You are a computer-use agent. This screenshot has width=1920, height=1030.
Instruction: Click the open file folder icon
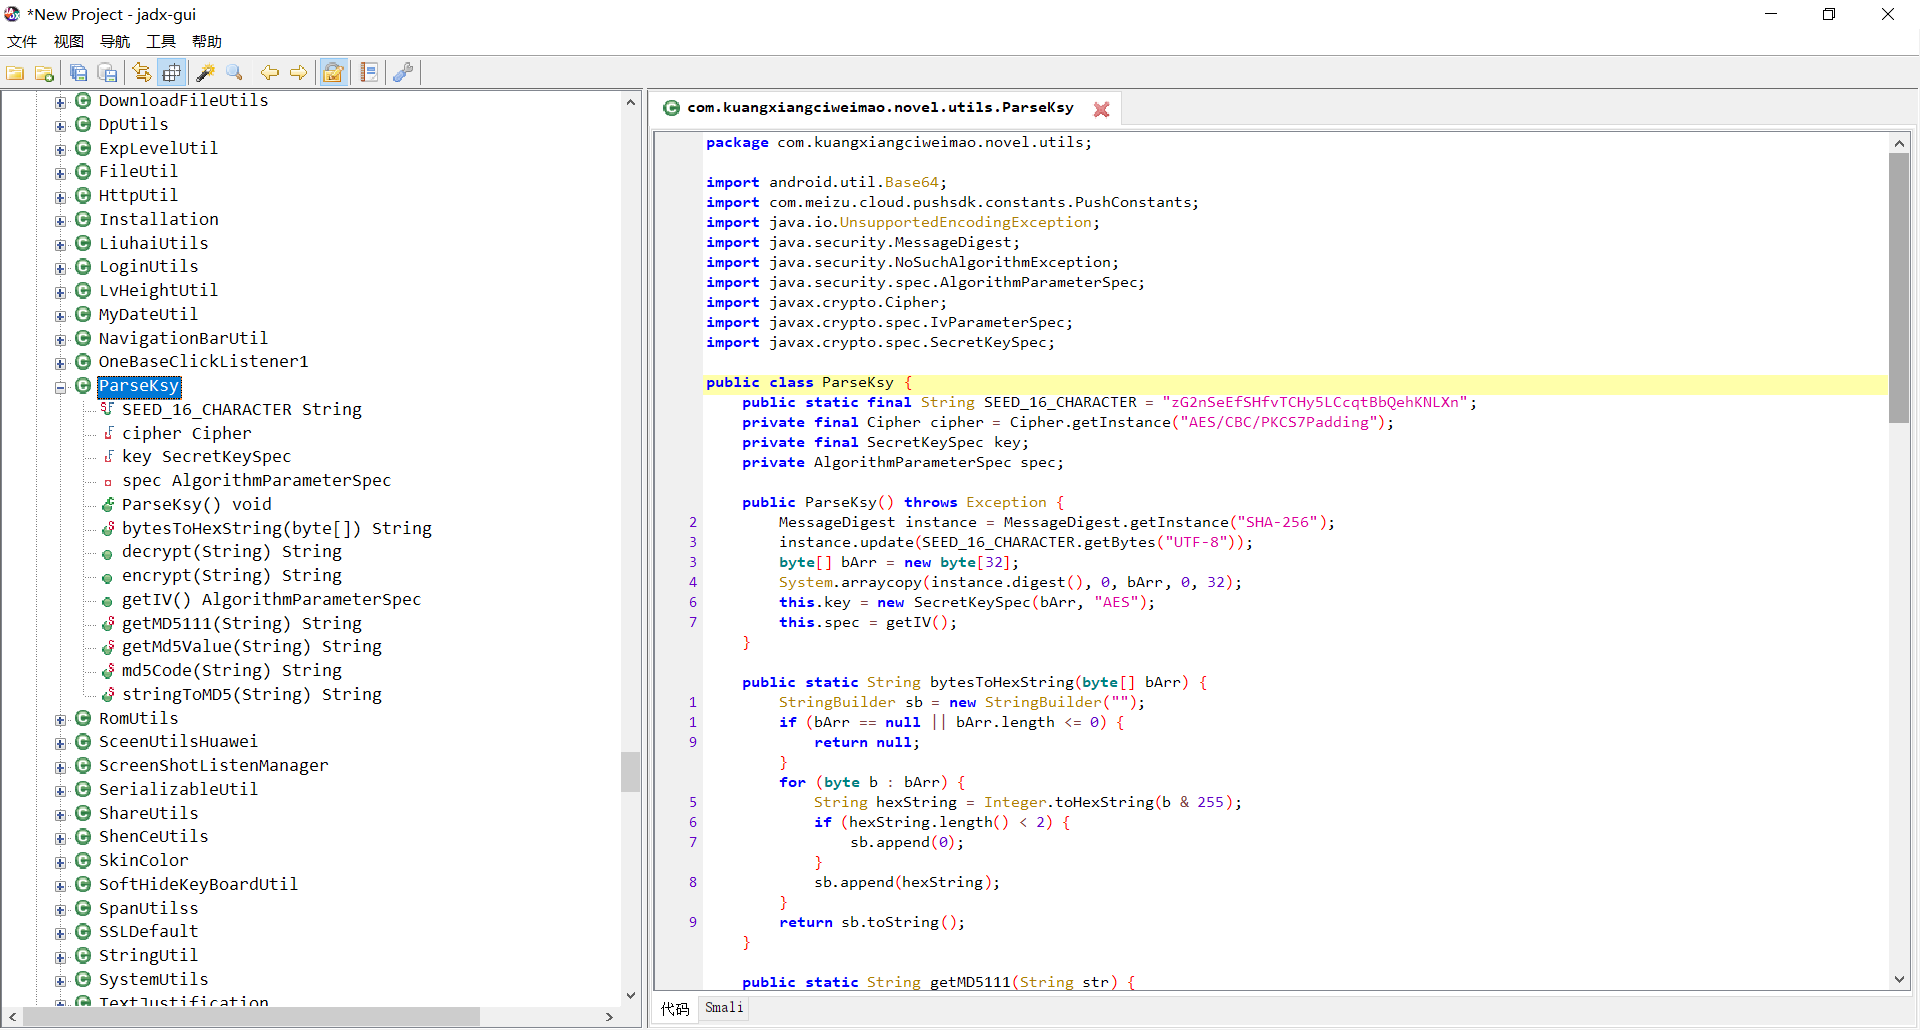[x=15, y=73]
